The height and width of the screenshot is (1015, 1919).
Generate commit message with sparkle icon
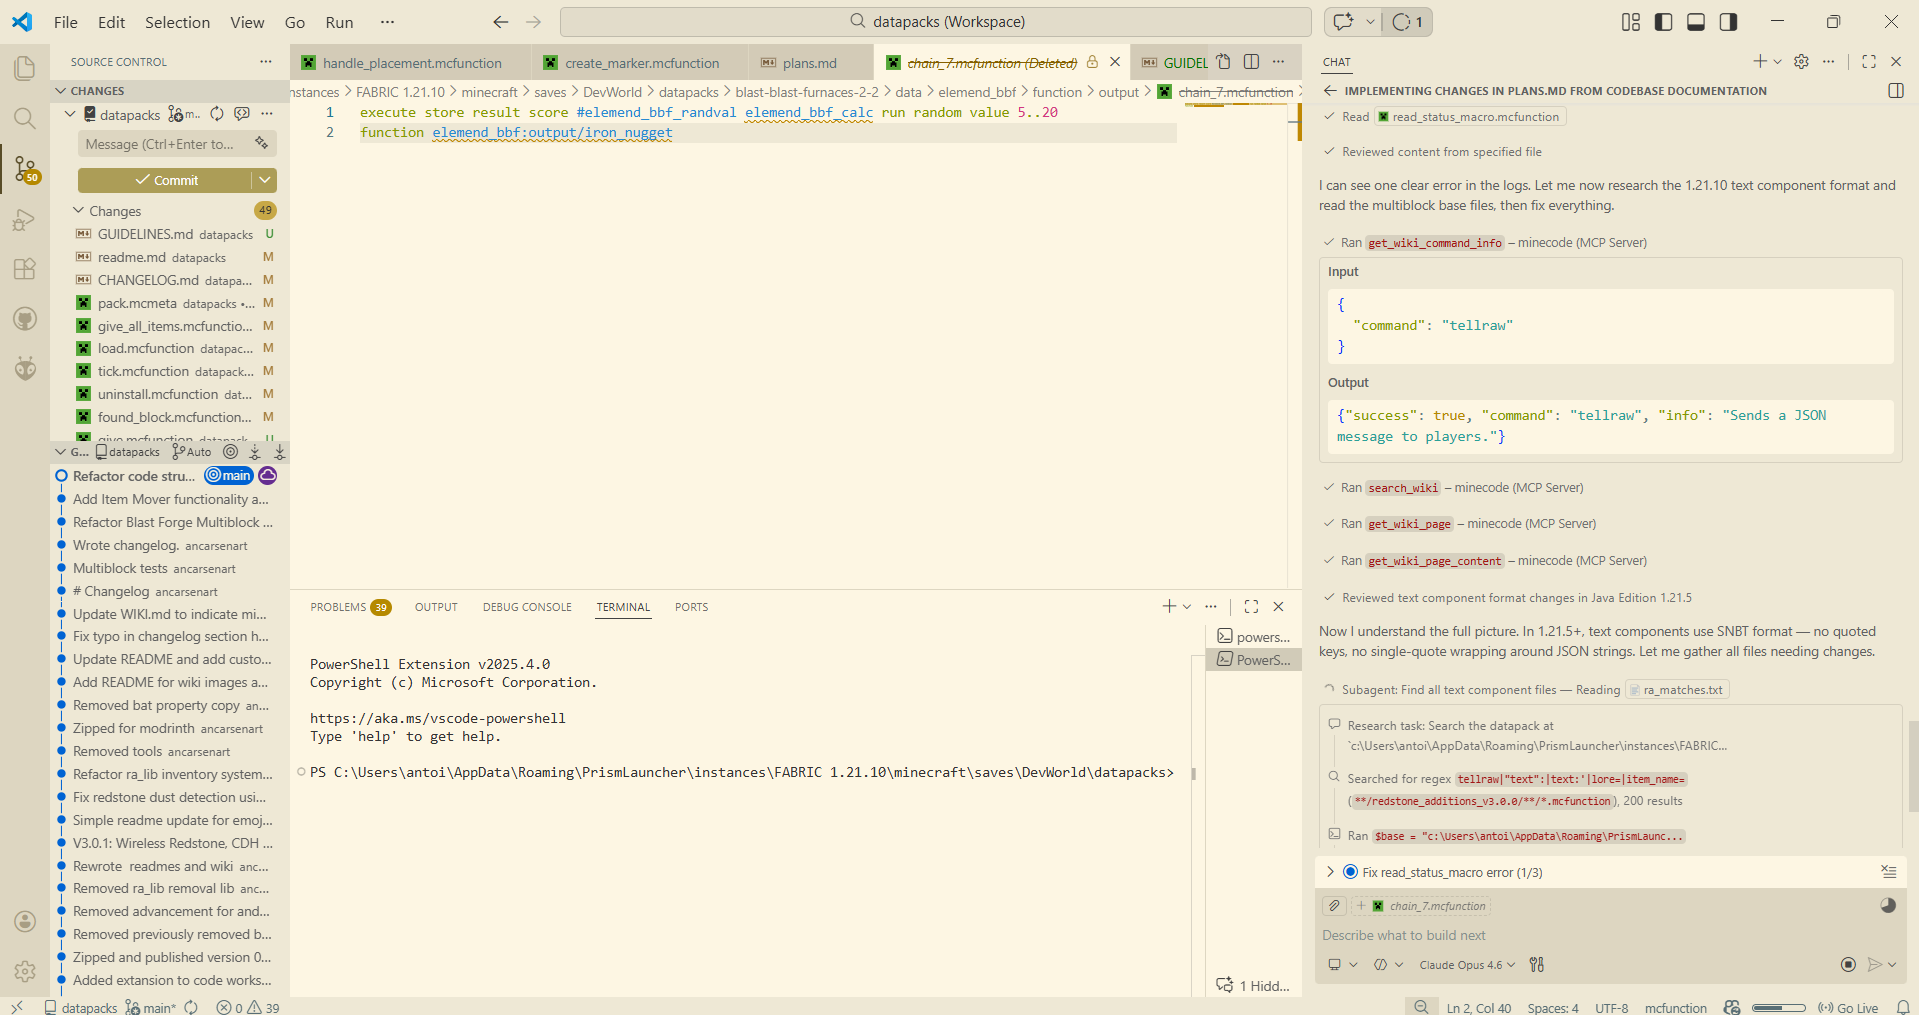pyautogui.click(x=261, y=143)
